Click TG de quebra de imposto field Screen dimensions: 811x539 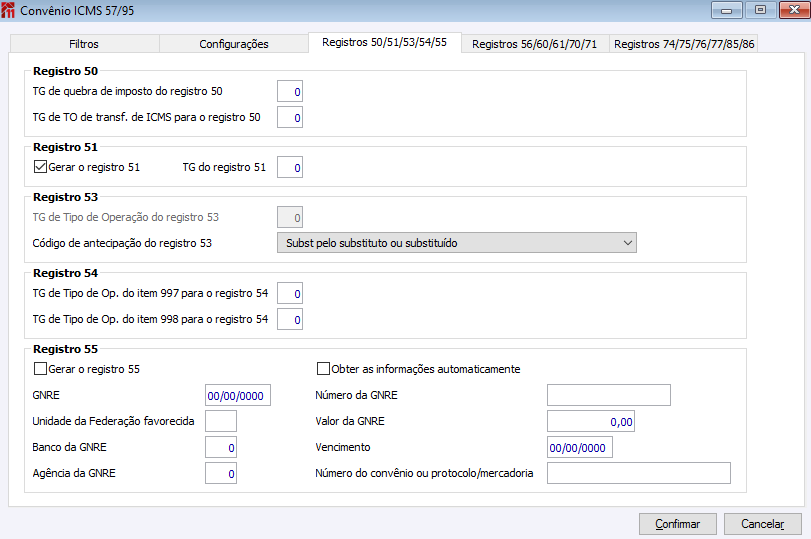tap(290, 92)
